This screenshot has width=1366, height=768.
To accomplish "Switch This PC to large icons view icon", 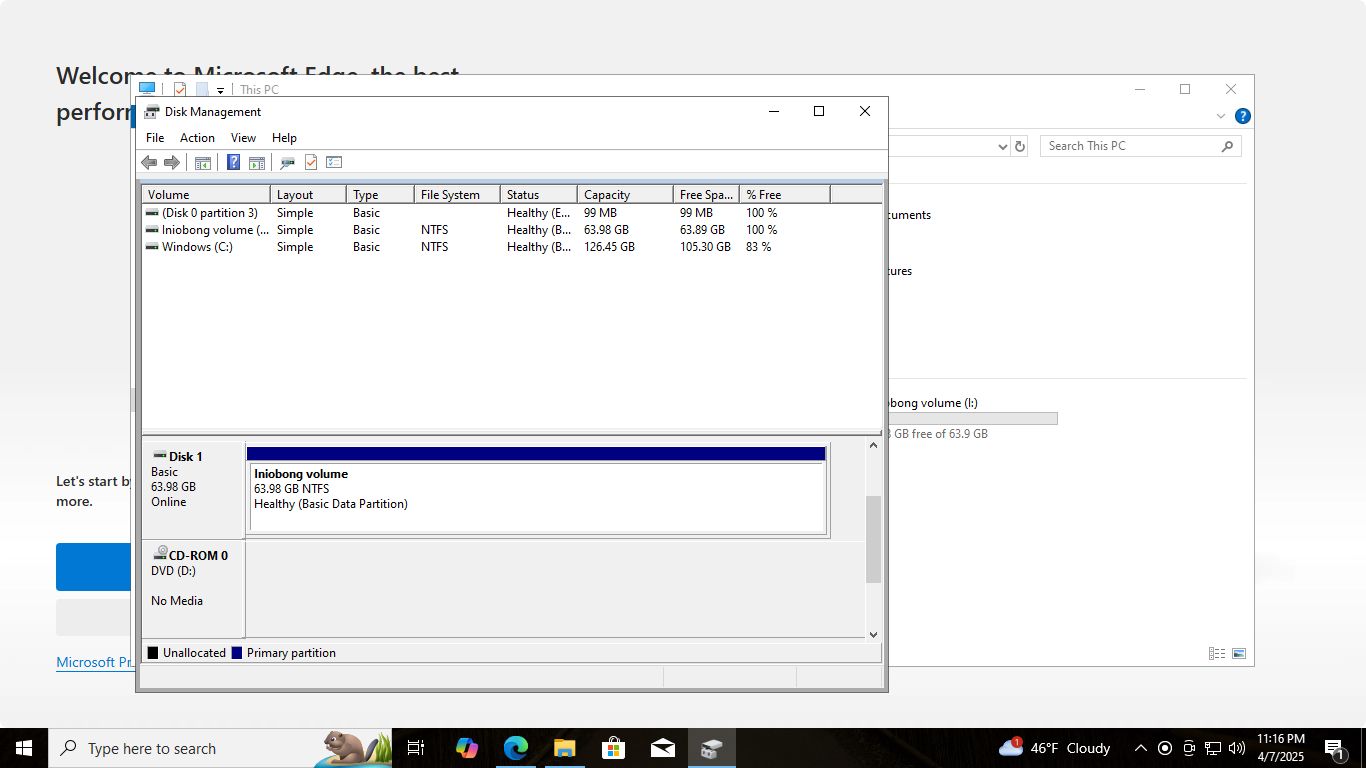I will (x=1239, y=654).
